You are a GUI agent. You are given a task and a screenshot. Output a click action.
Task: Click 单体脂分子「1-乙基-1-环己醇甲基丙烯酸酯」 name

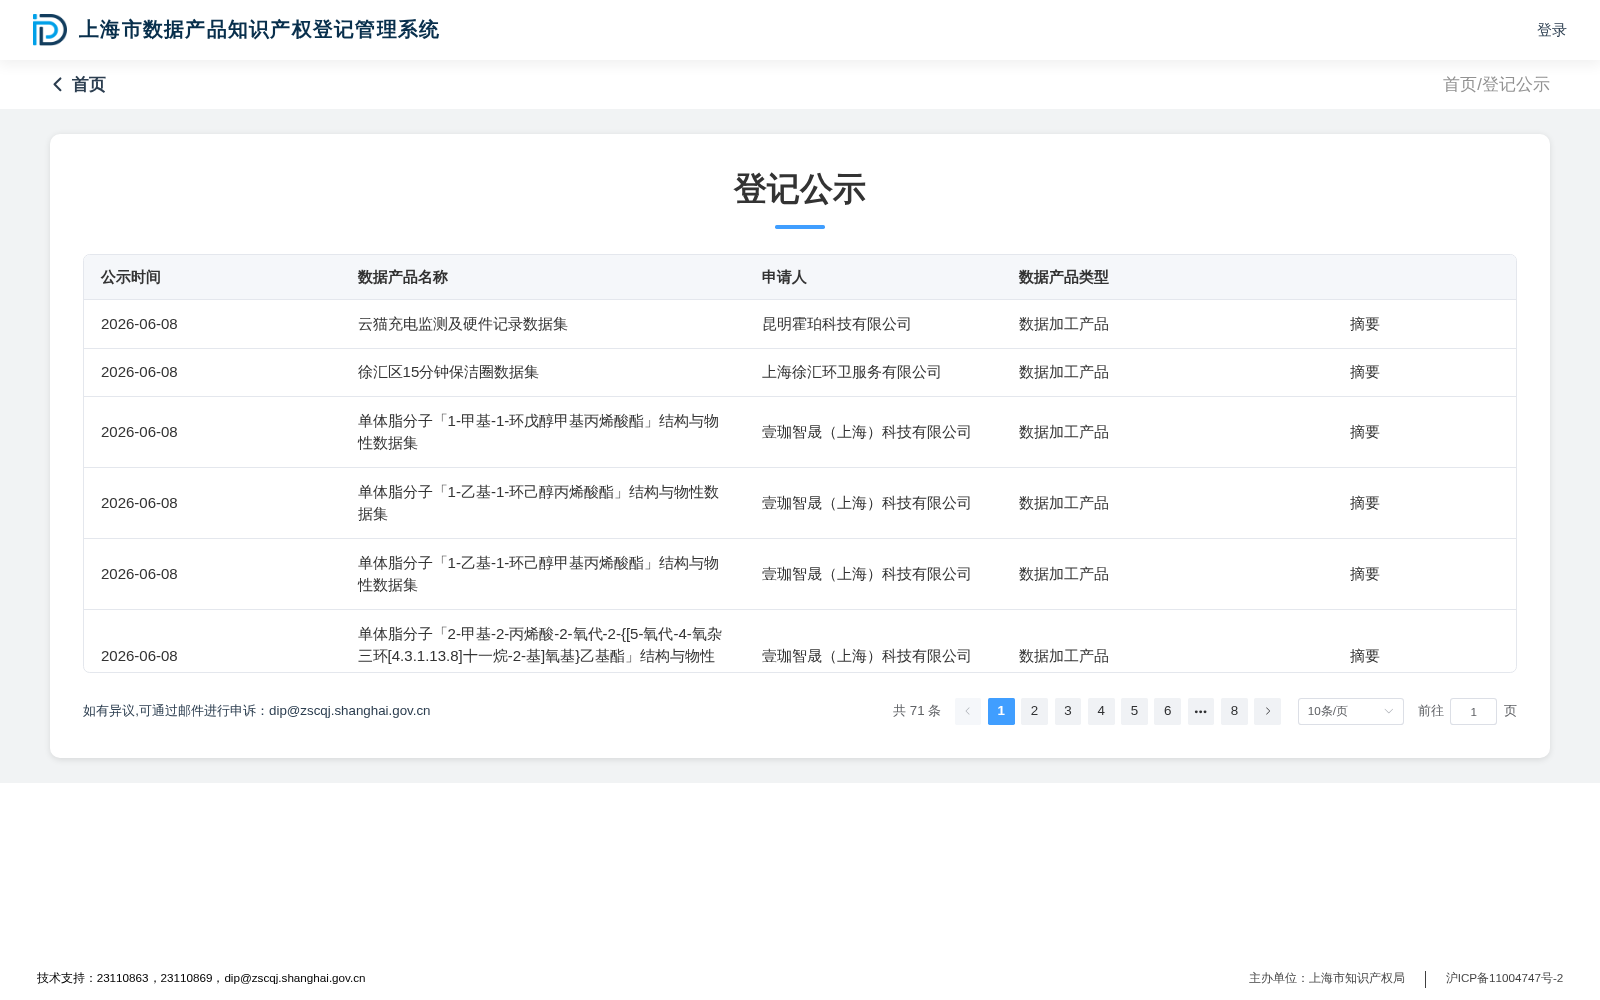click(x=539, y=574)
